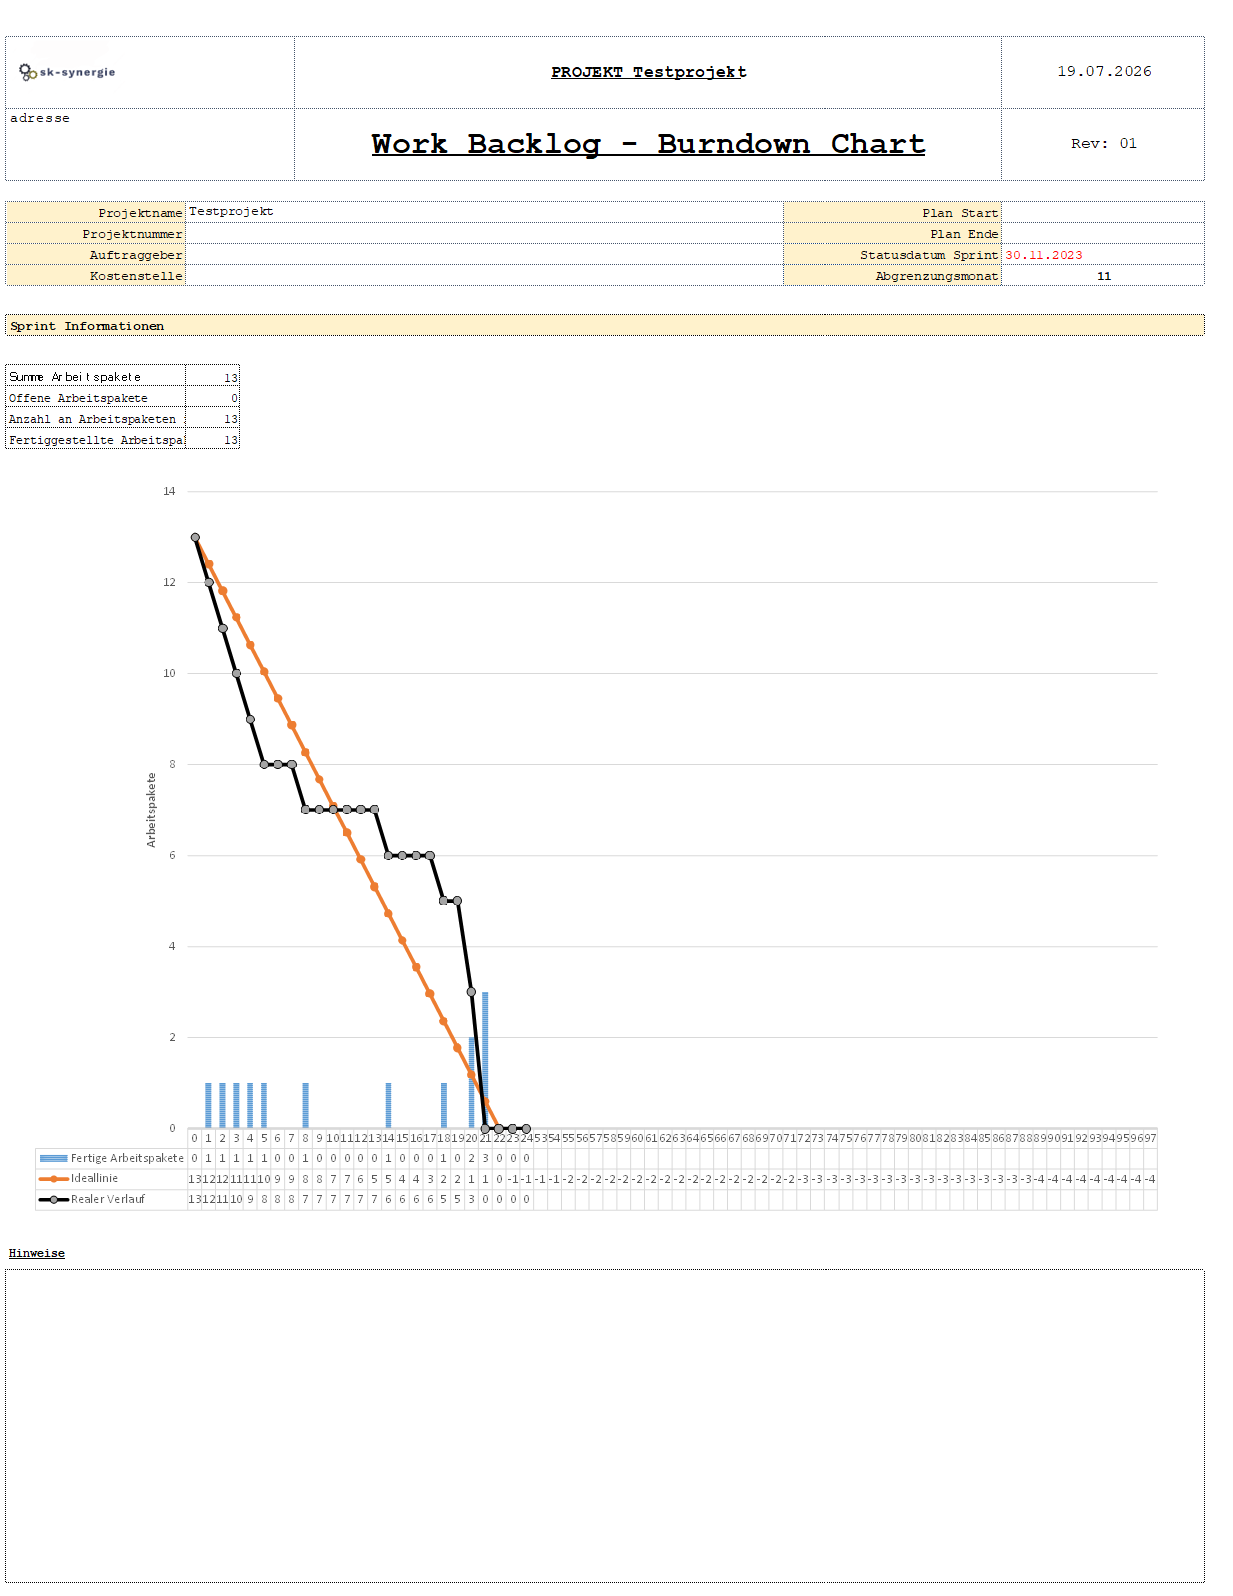Click the Rev: 01 cell
This screenshot has height=1596, width=1233.
click(1104, 144)
